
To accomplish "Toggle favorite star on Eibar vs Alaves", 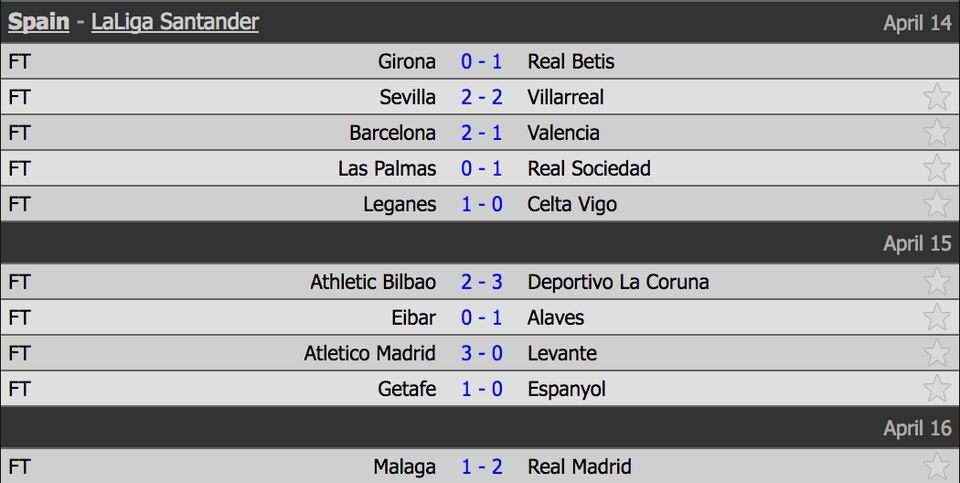I will pos(937,317).
